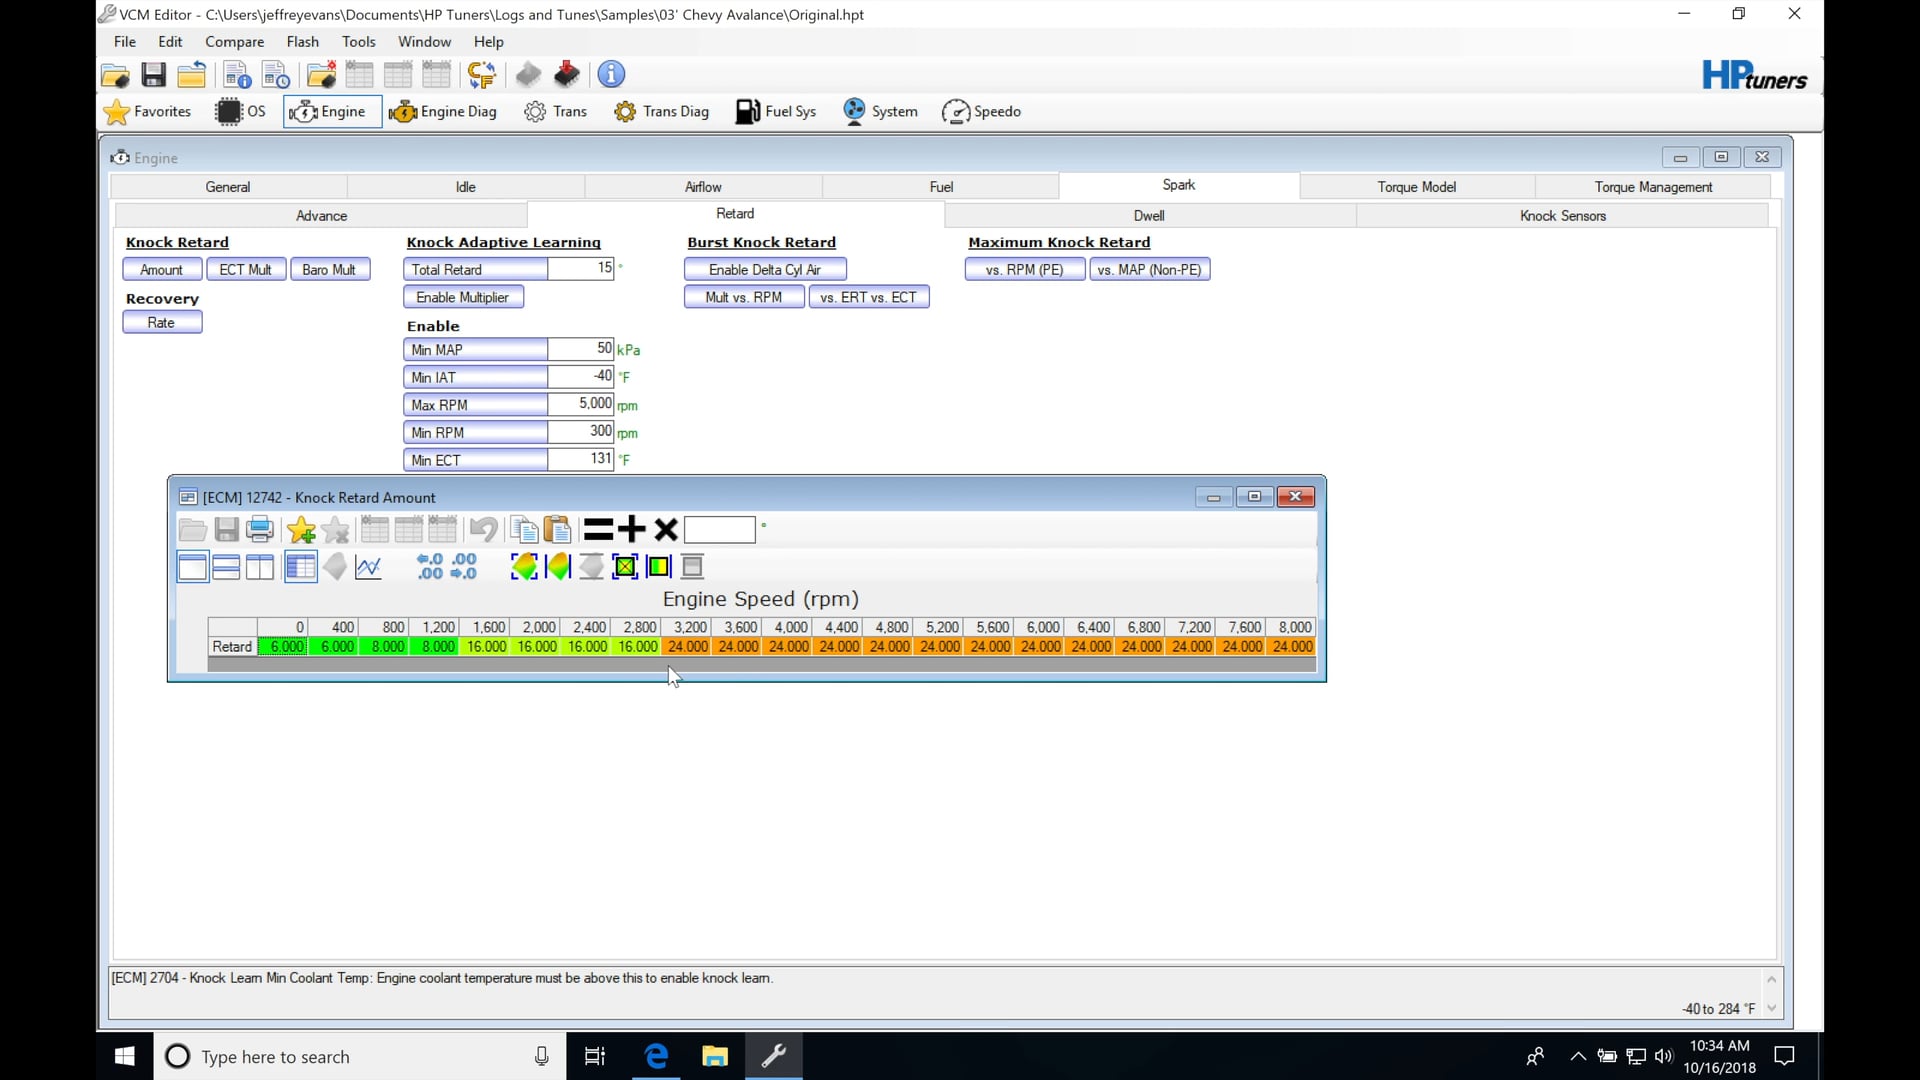Open the Engine Diag section
The image size is (1920, 1080).
[x=443, y=112]
